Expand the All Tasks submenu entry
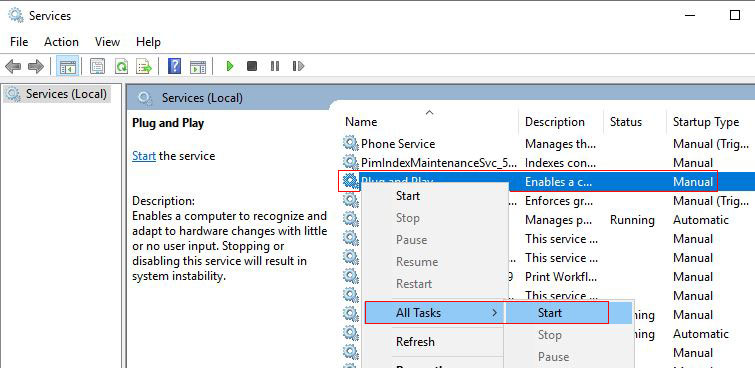755x368 pixels. 433,313
